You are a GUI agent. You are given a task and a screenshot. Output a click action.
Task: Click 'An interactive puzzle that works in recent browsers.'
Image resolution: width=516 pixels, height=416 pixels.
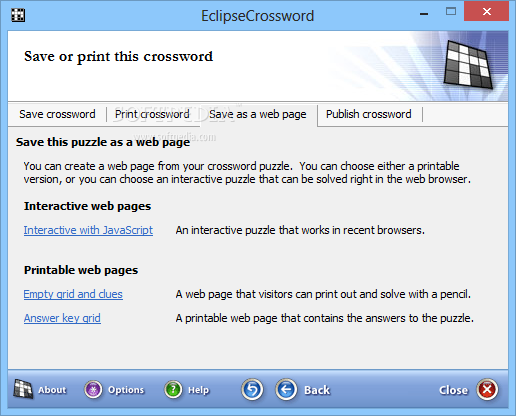[300, 230]
